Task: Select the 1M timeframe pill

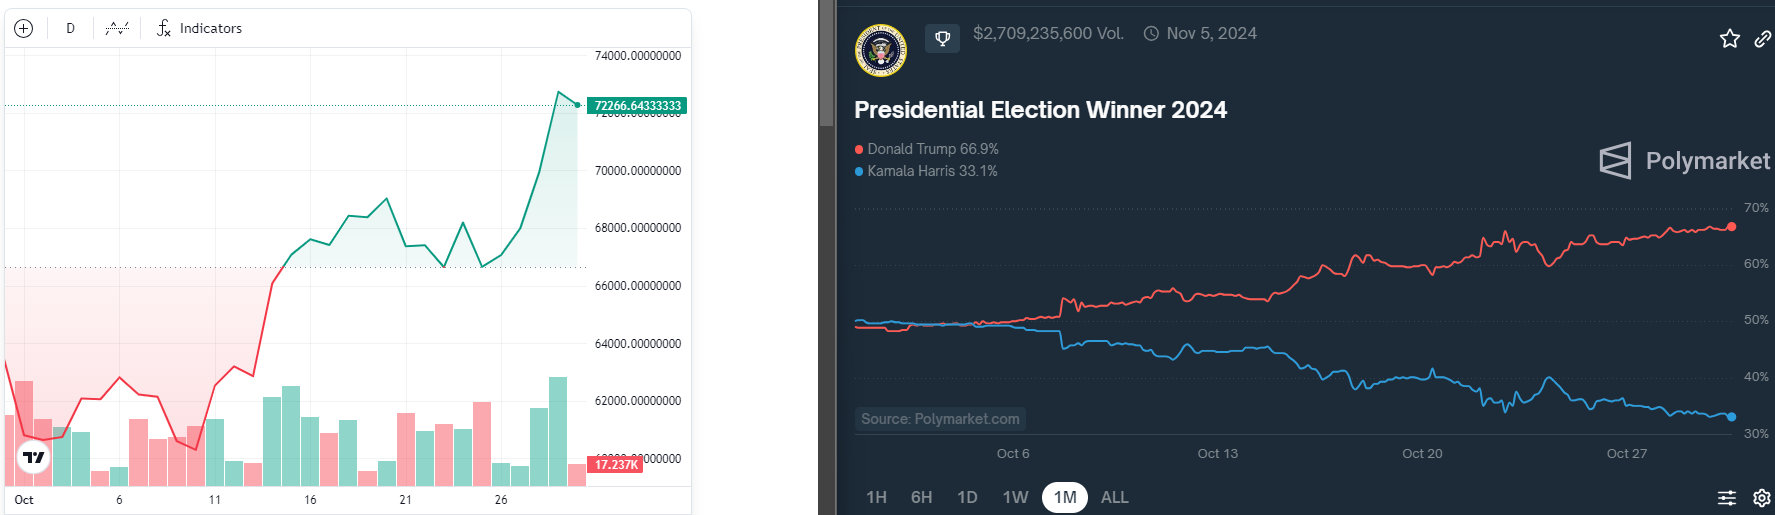Action: click(x=1065, y=497)
